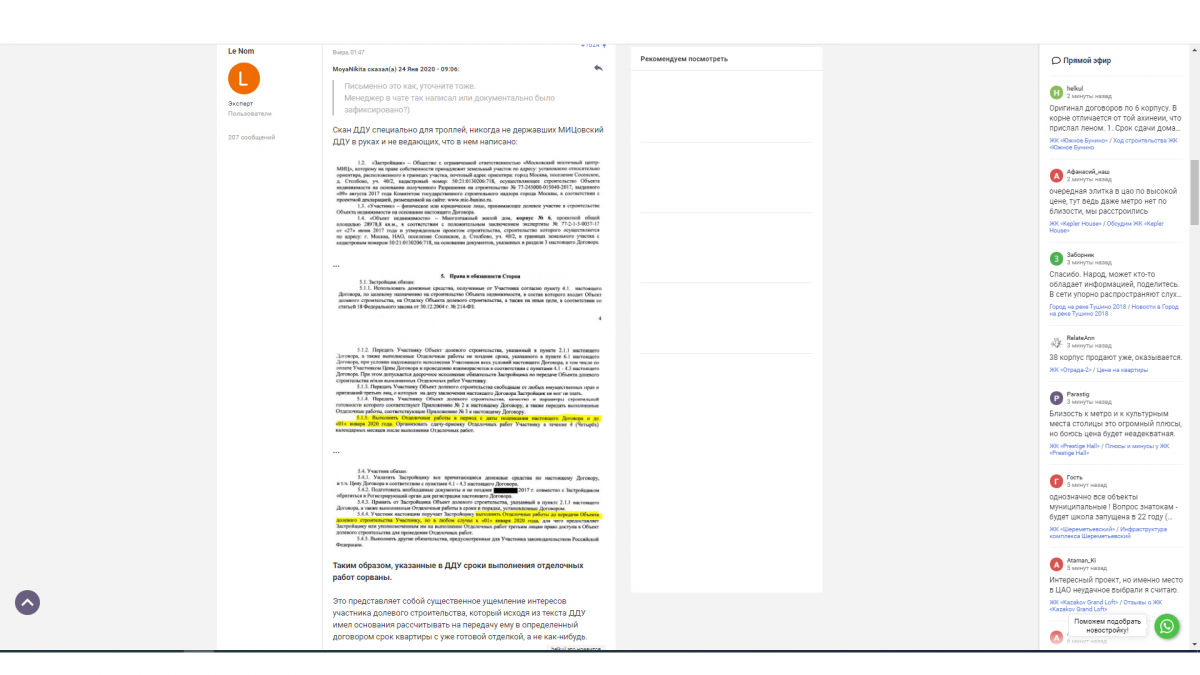Click helkul's message 'Оригинал договоров по 6 корпусу'

point(1114,119)
